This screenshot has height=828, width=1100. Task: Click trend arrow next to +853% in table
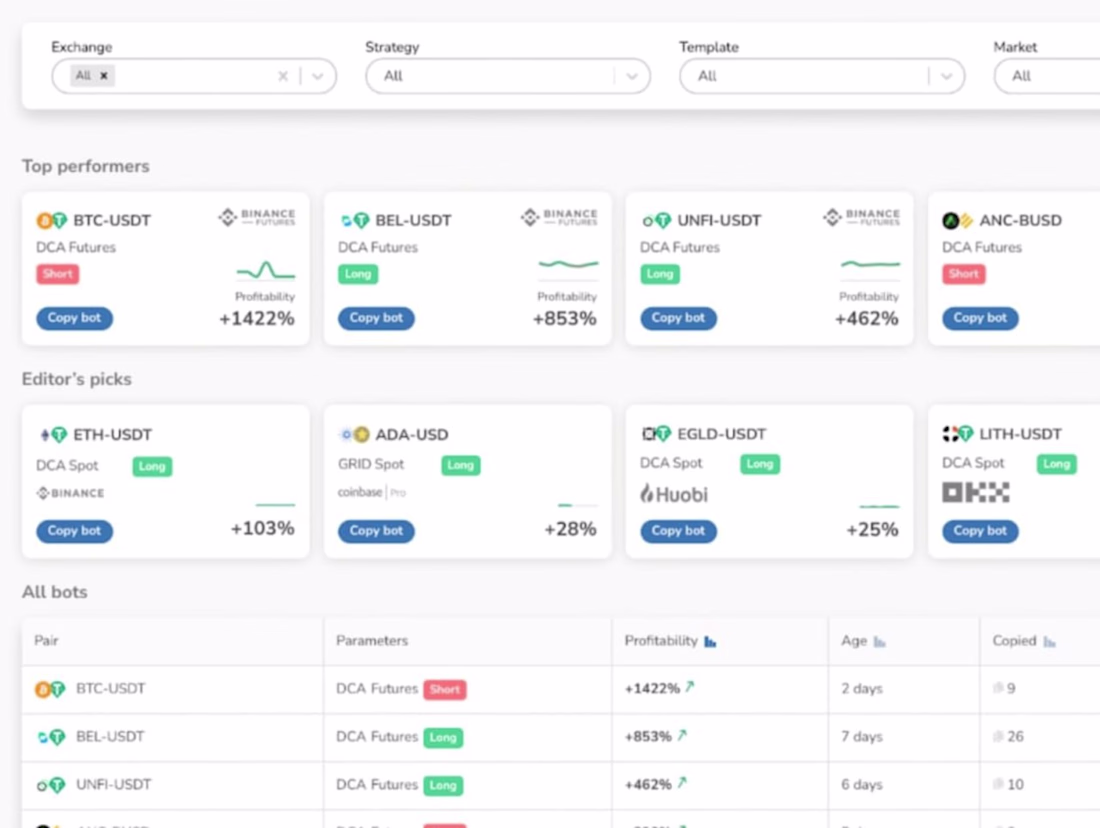tap(682, 735)
